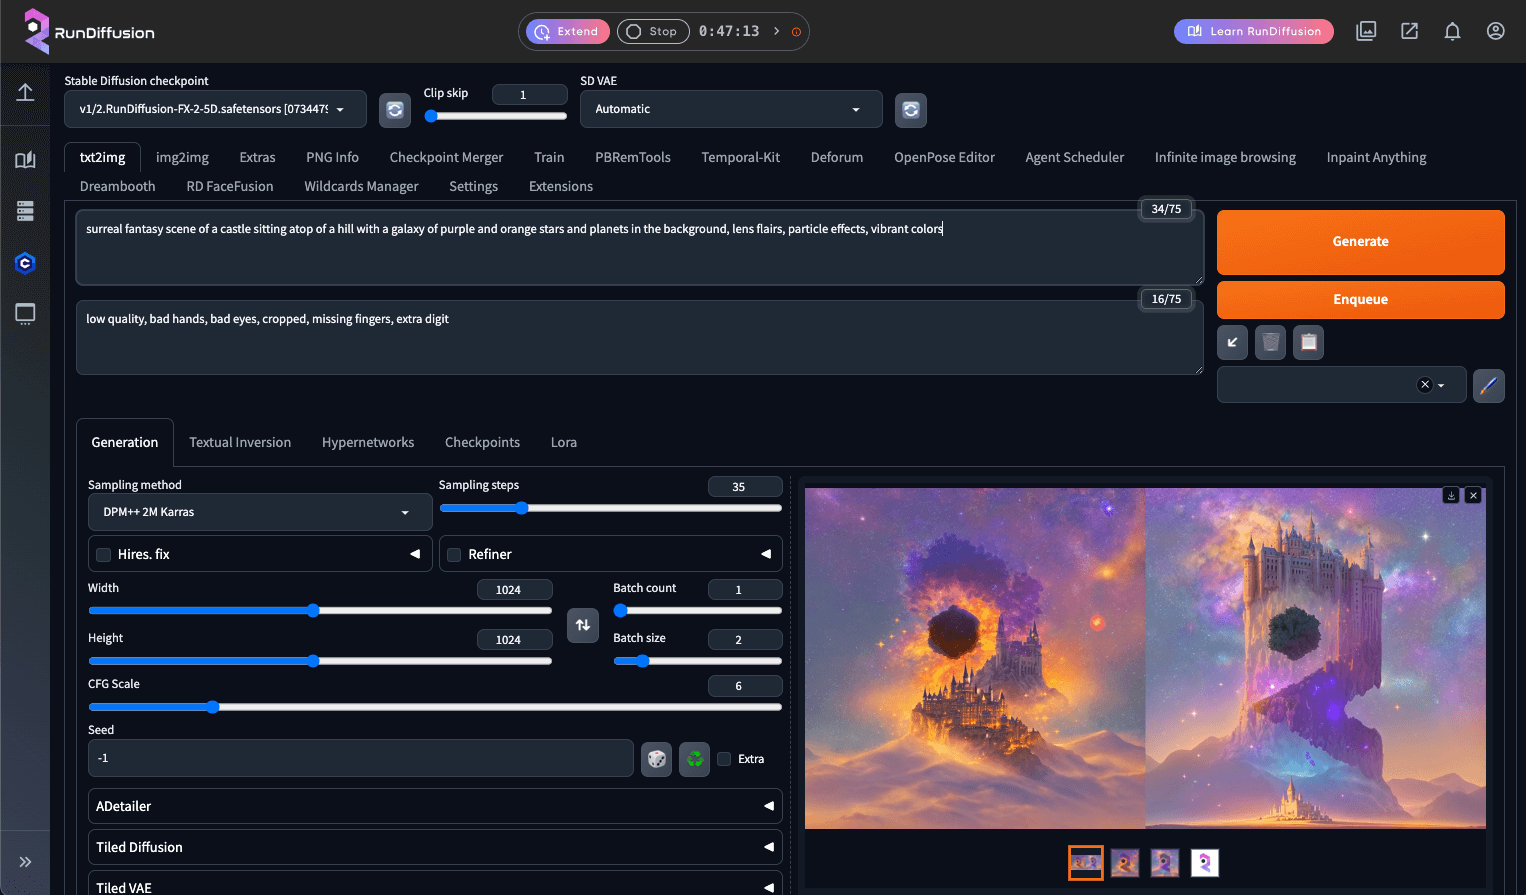Click the Seed input field
The image size is (1526, 895).
pyautogui.click(x=360, y=758)
